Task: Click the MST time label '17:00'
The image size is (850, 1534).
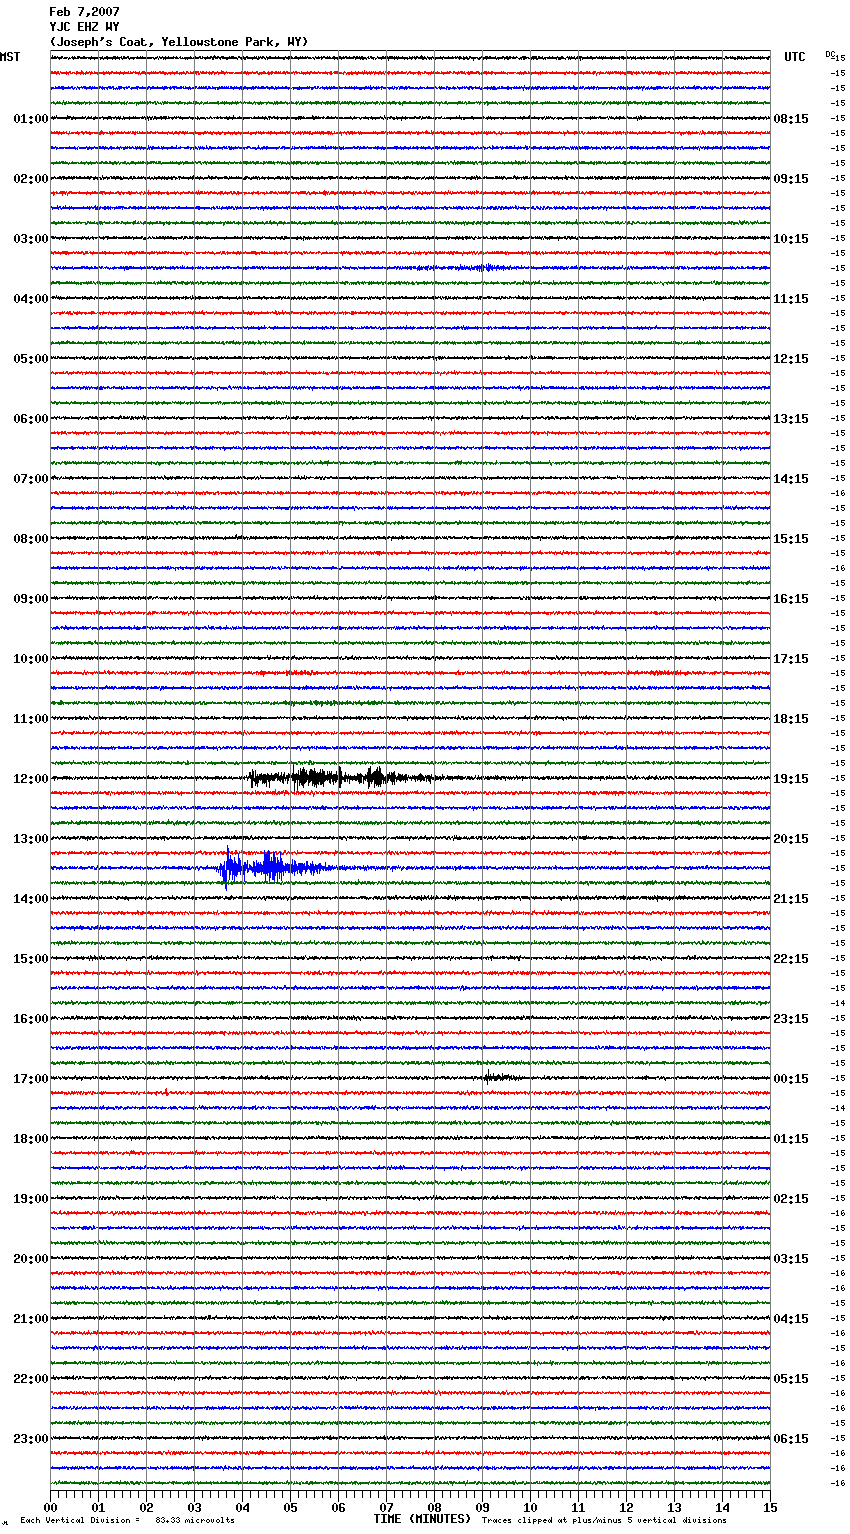Action: [31, 1079]
